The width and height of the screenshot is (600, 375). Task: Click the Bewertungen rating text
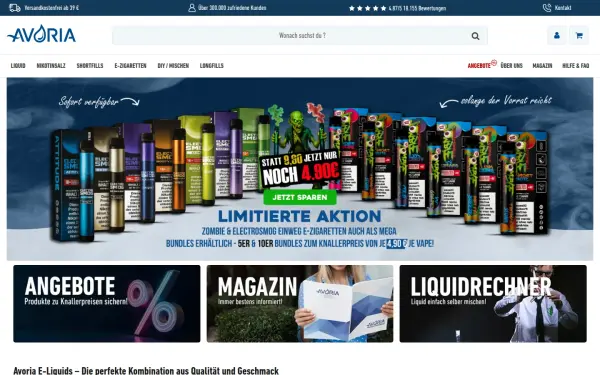pos(417,8)
